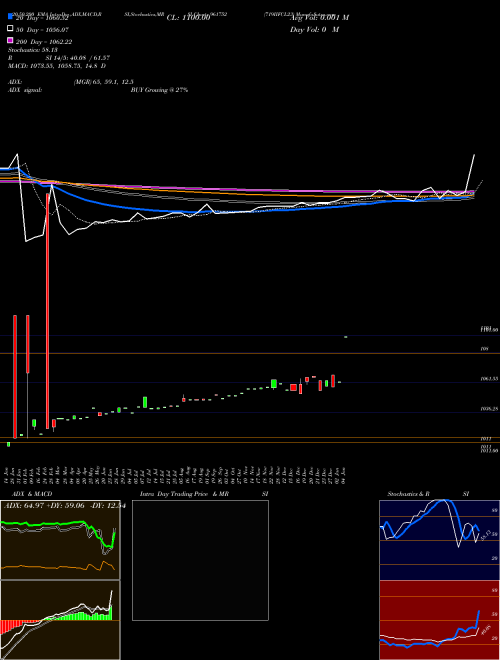Click the green ADX line chart panel
The height and width of the screenshot is (660, 500).
[x=60, y=540]
